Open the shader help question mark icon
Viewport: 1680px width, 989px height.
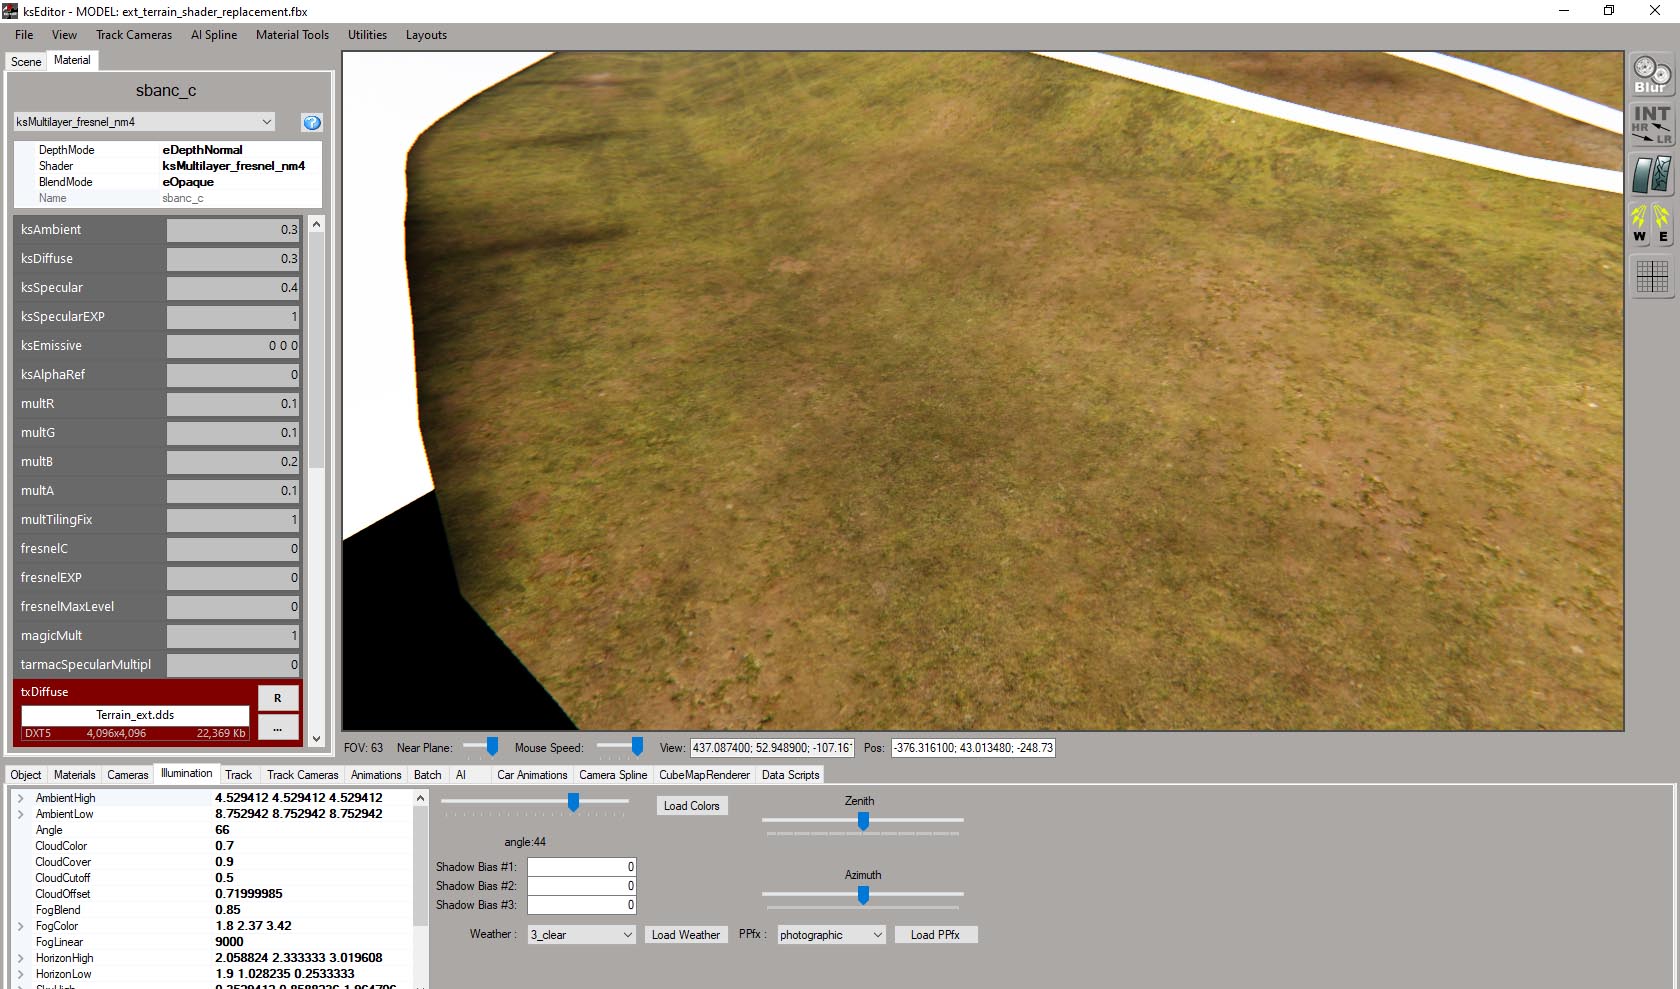pyautogui.click(x=312, y=122)
